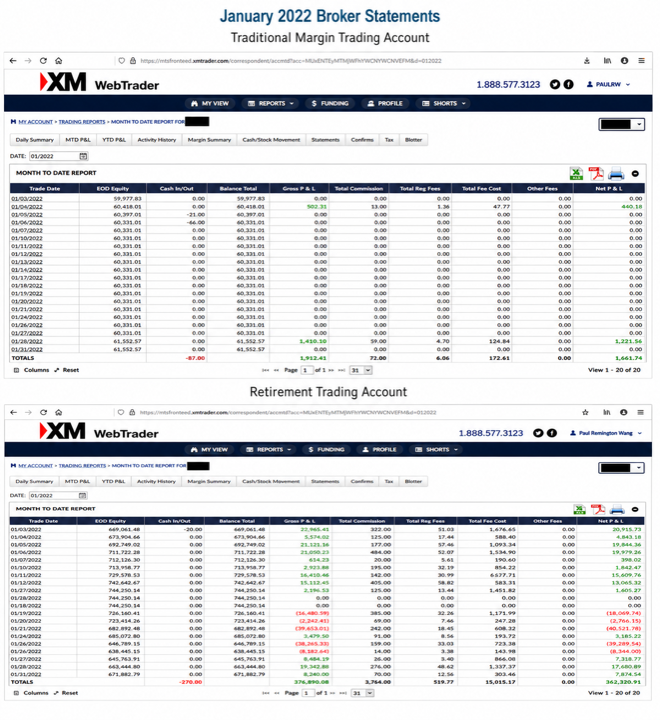Click browser back arrow in top window
660x720 pixels.
click(13, 61)
